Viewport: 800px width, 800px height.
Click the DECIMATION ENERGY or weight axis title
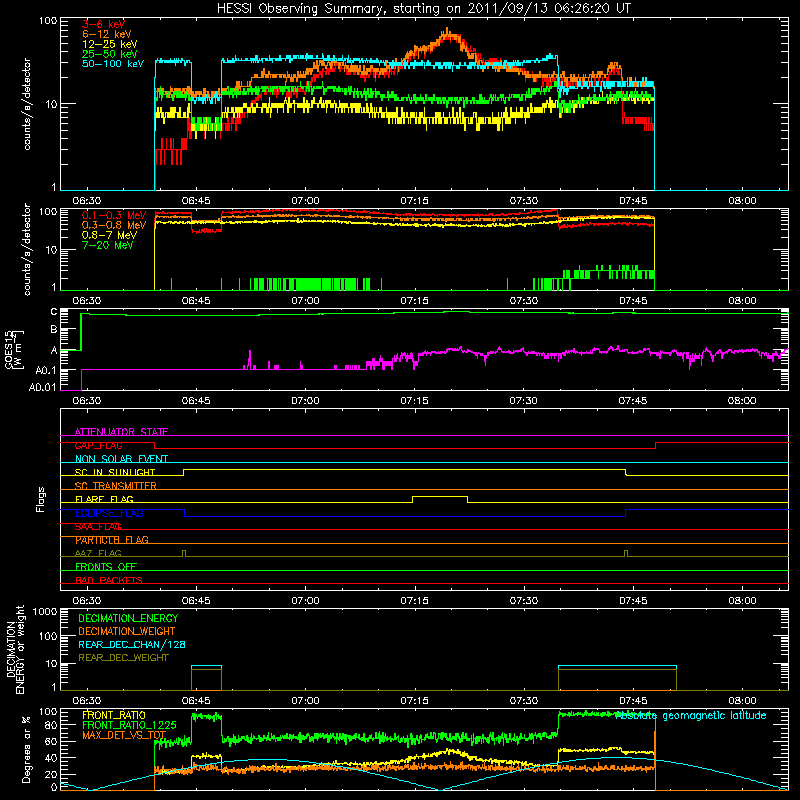pyautogui.click(x=15, y=649)
